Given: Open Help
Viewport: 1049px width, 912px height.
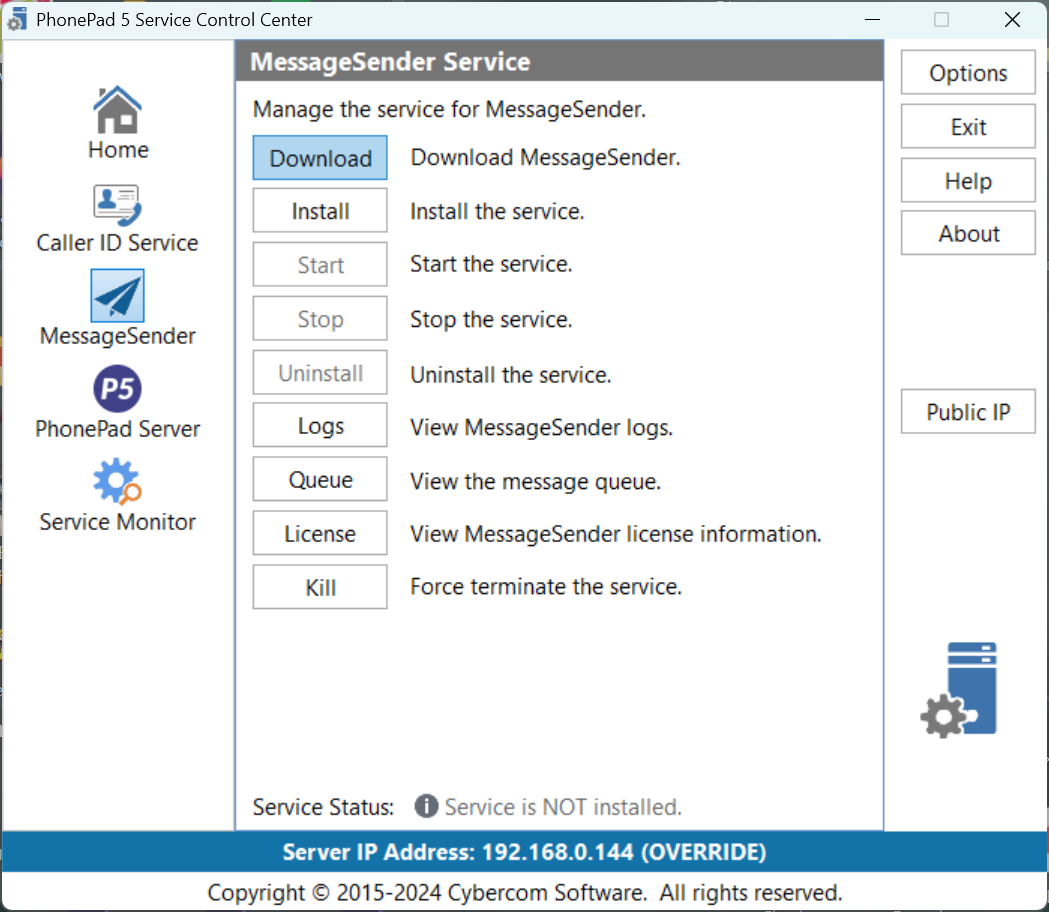Looking at the screenshot, I should pos(968,181).
